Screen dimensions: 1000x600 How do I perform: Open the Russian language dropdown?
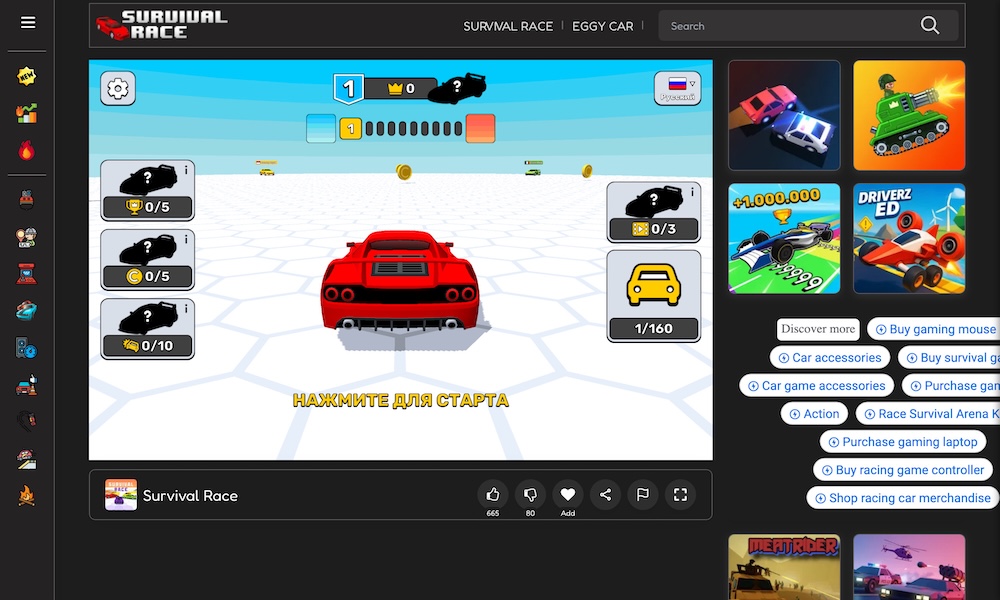[x=677, y=88]
